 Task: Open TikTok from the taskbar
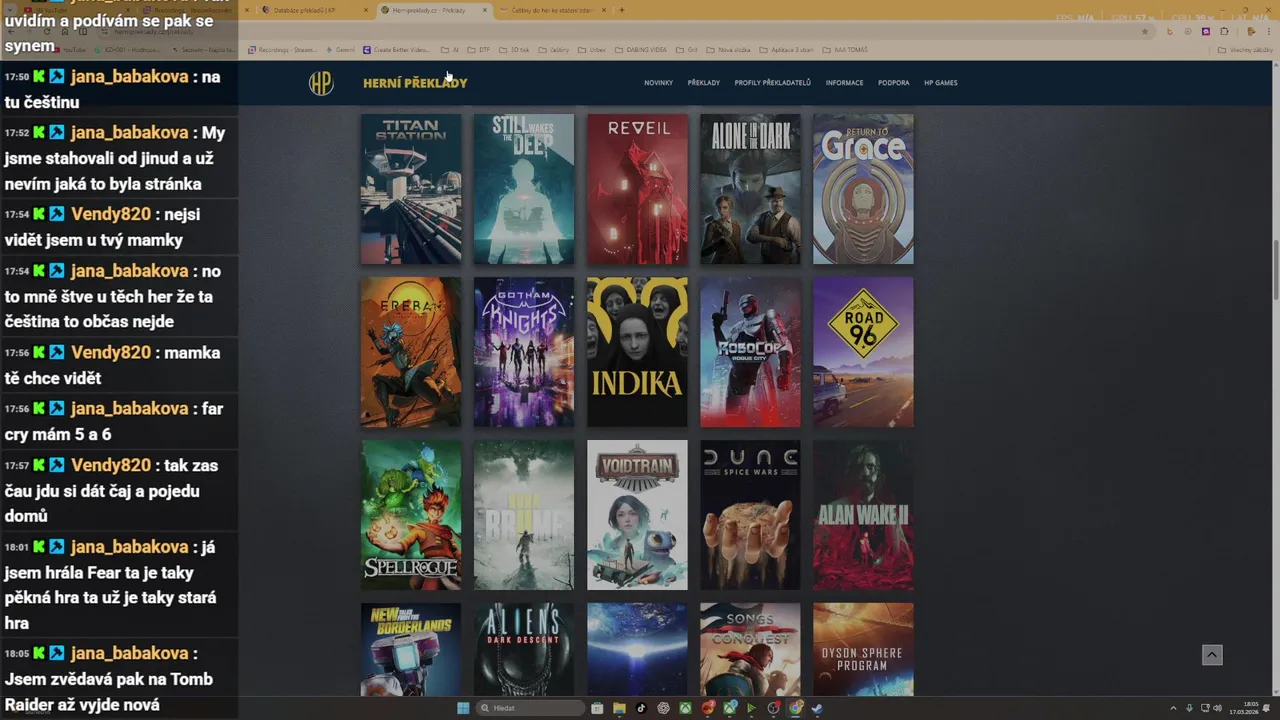(x=641, y=708)
